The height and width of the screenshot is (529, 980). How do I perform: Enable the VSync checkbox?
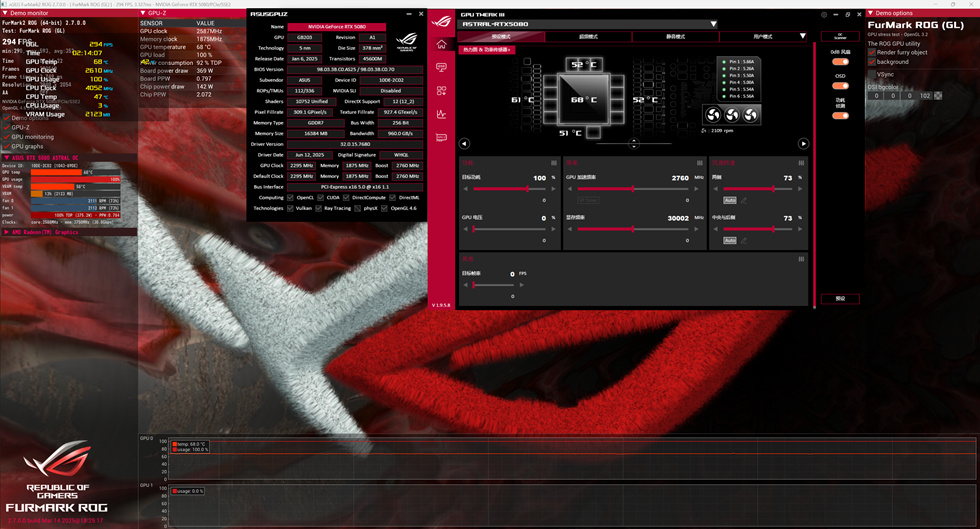[x=872, y=74]
